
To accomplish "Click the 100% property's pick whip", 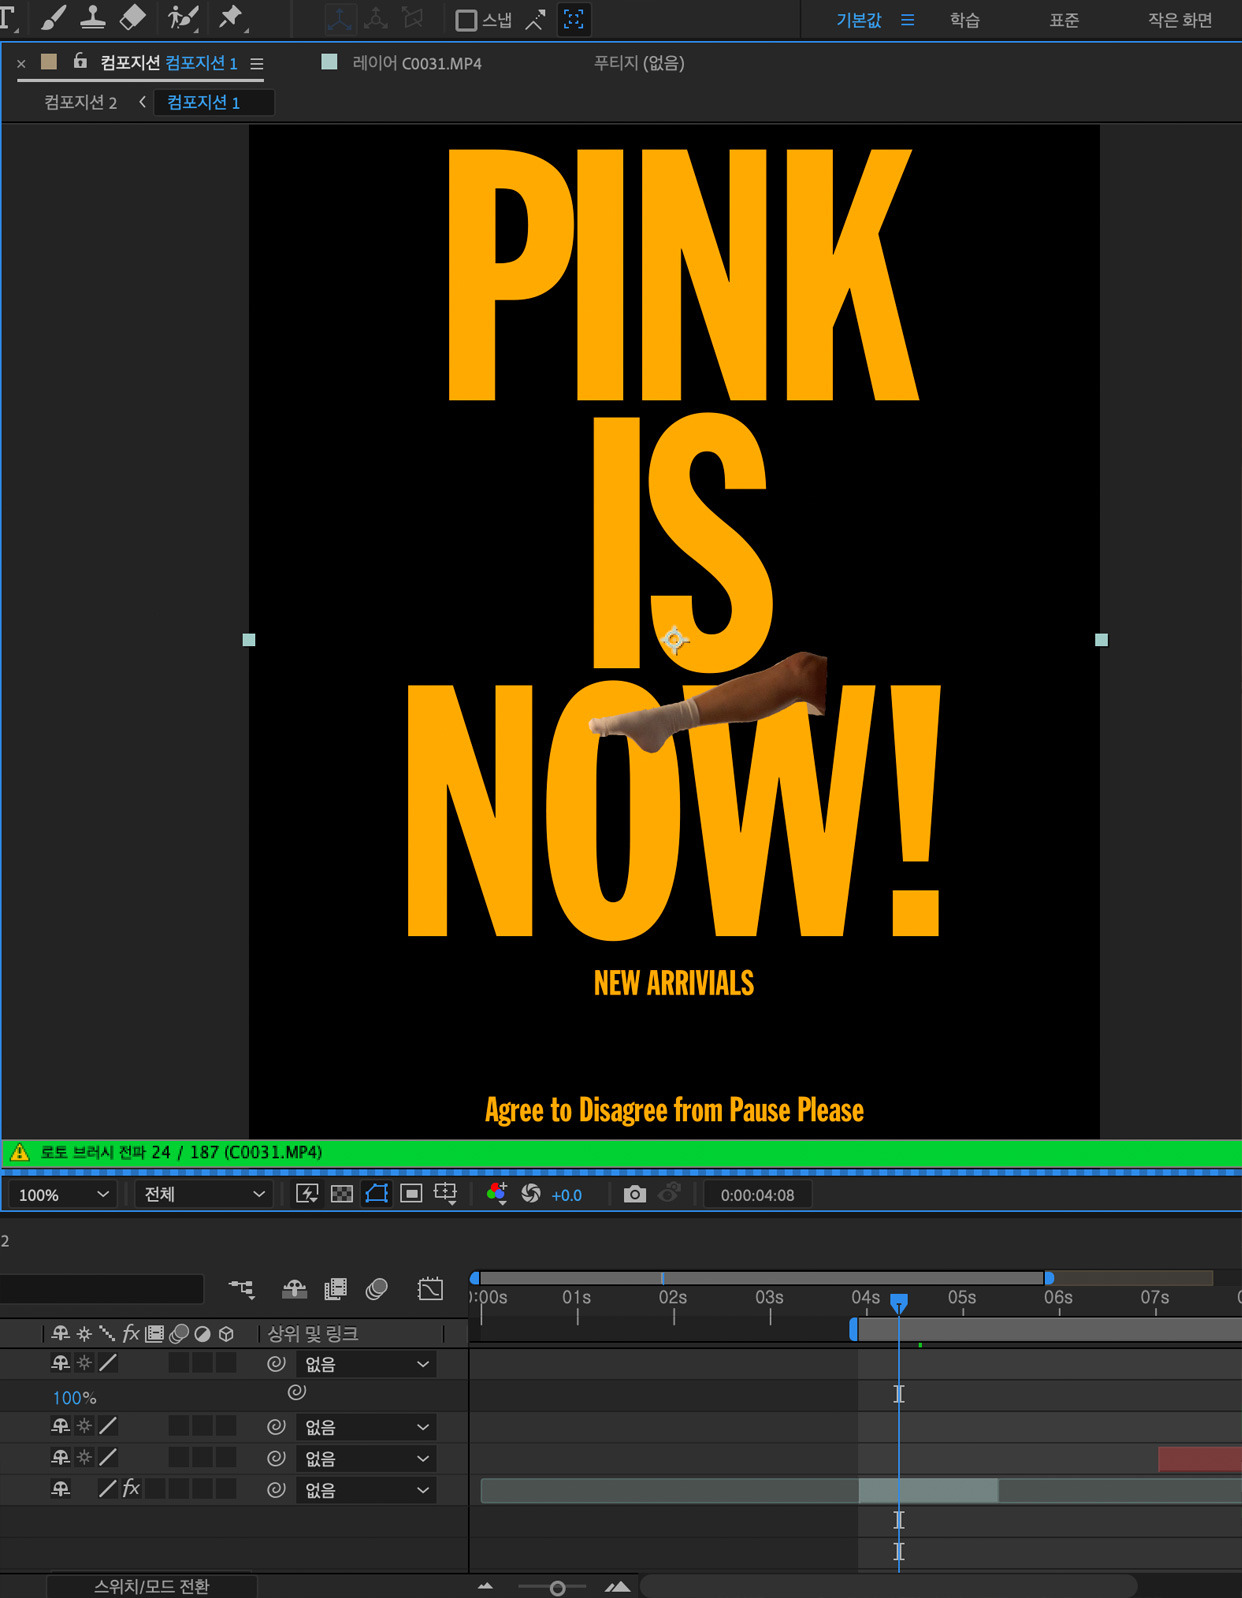I will tap(296, 1391).
